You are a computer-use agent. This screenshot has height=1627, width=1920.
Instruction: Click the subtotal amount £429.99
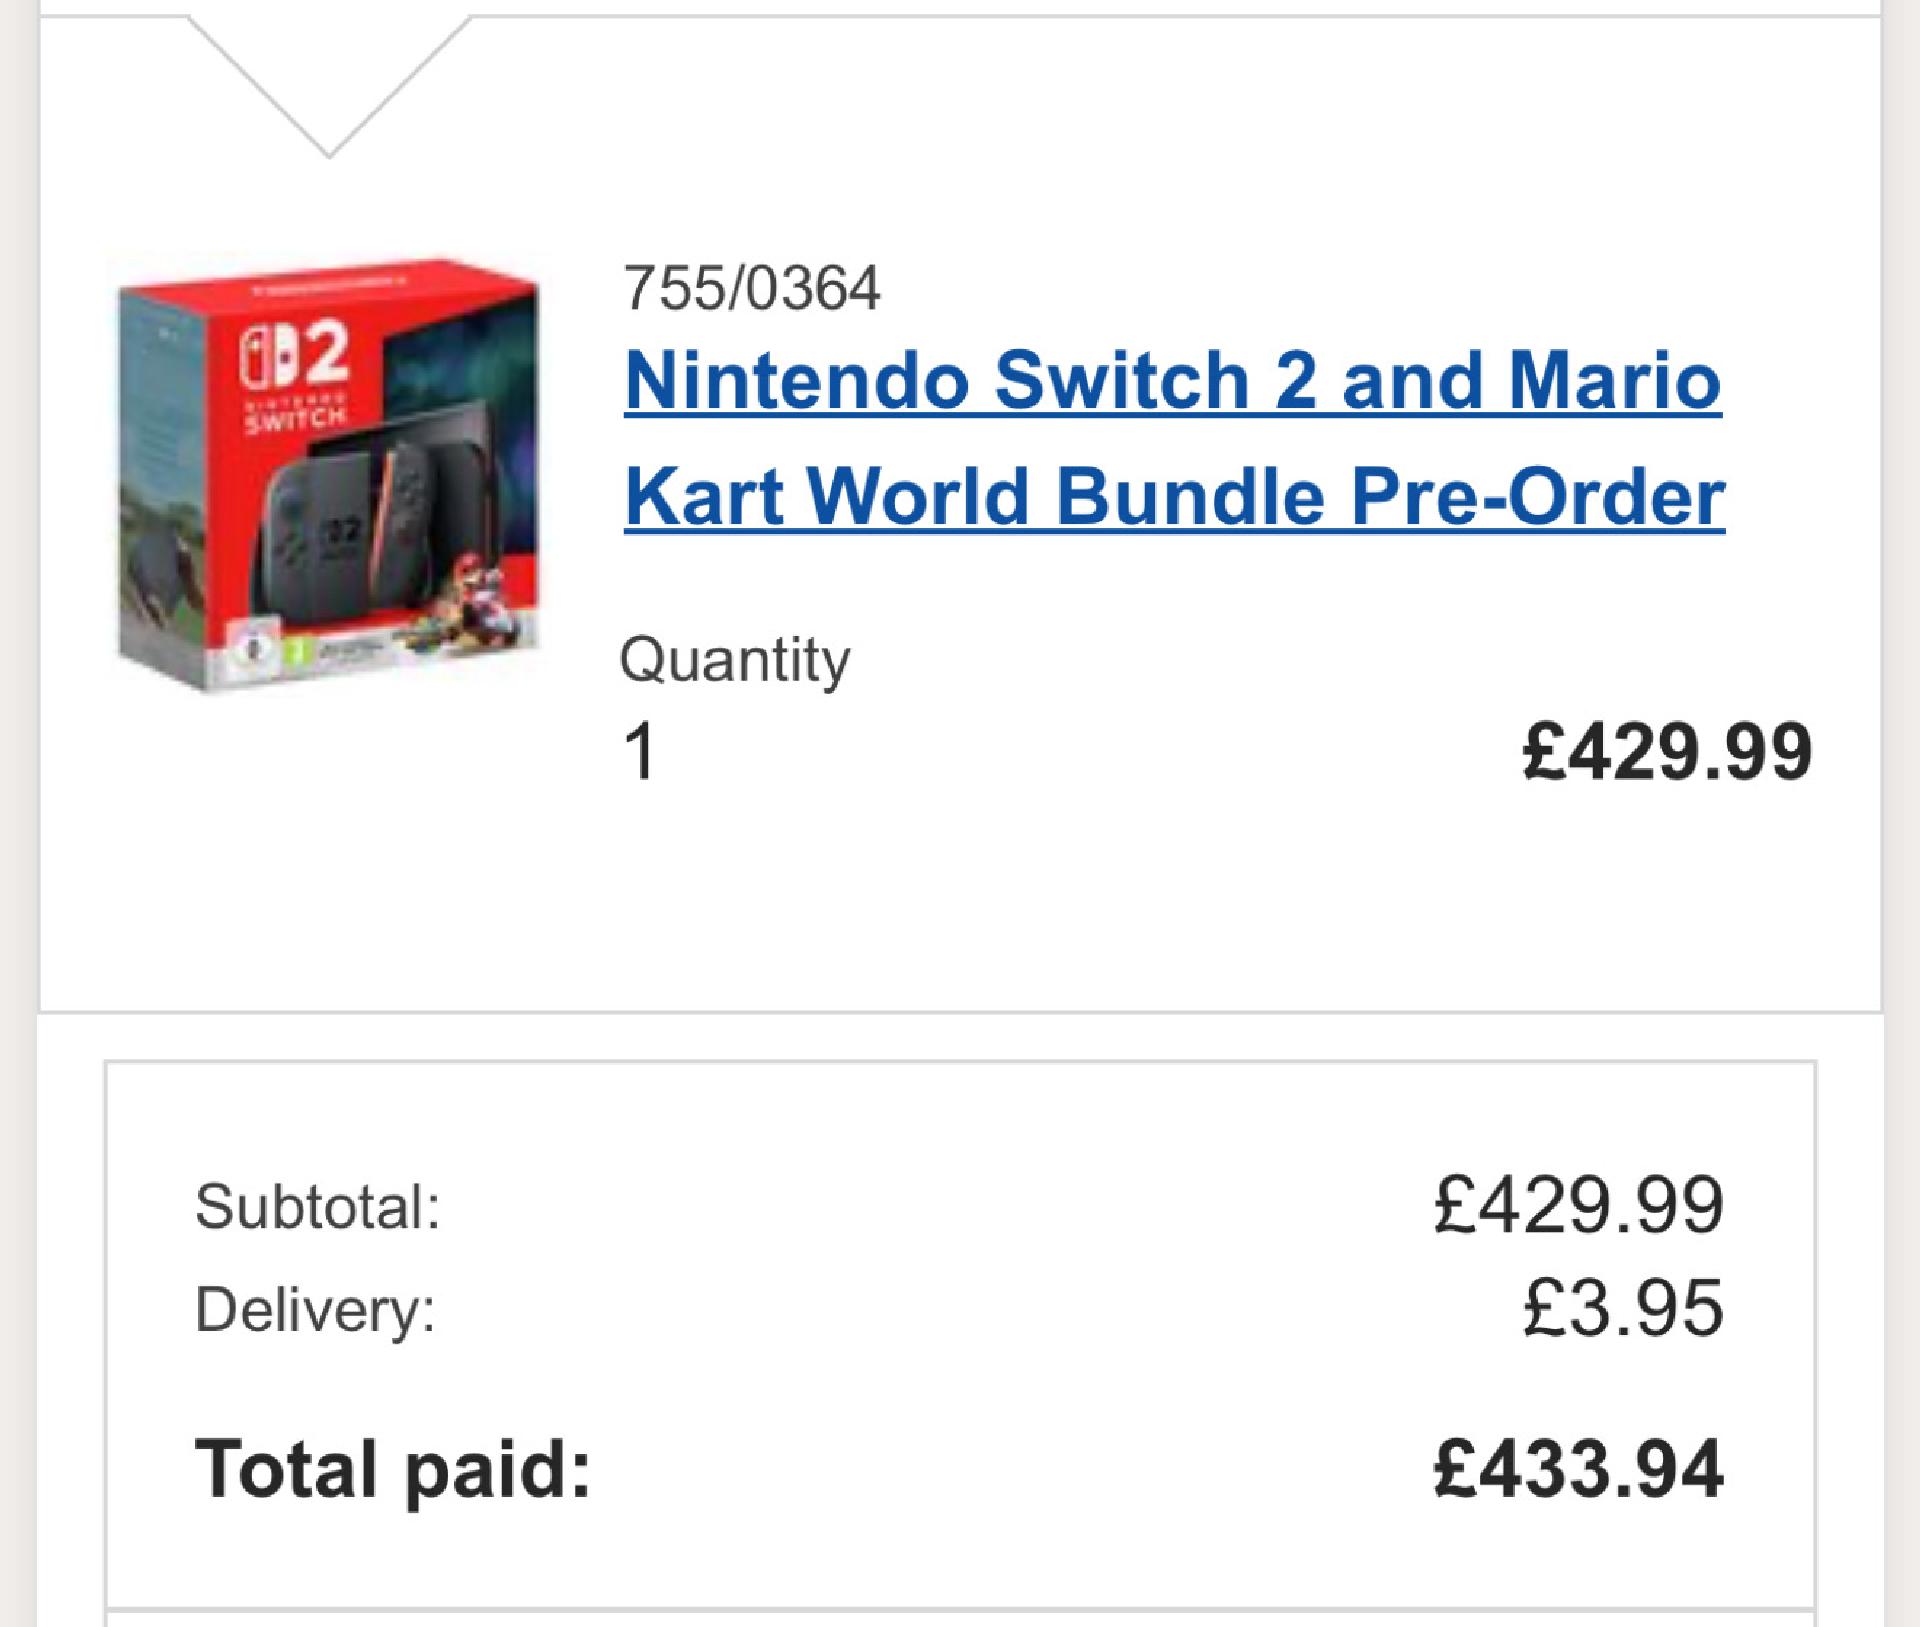coord(1579,1205)
